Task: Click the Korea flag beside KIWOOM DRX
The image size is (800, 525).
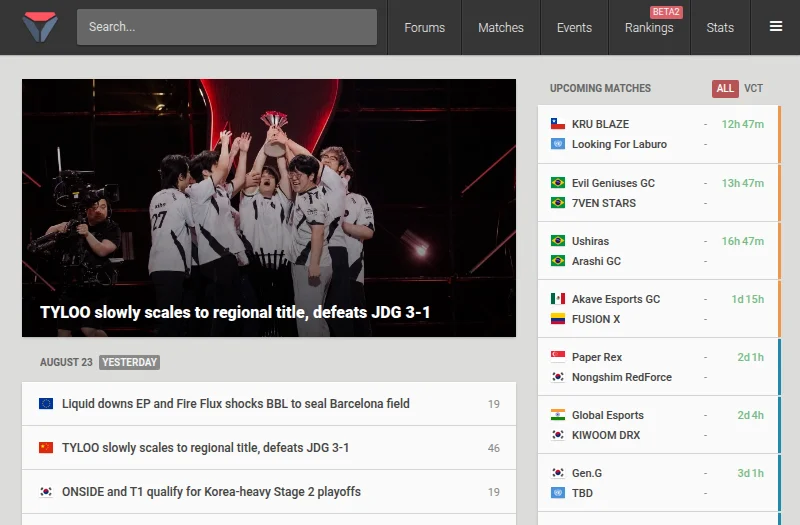Action: point(558,435)
